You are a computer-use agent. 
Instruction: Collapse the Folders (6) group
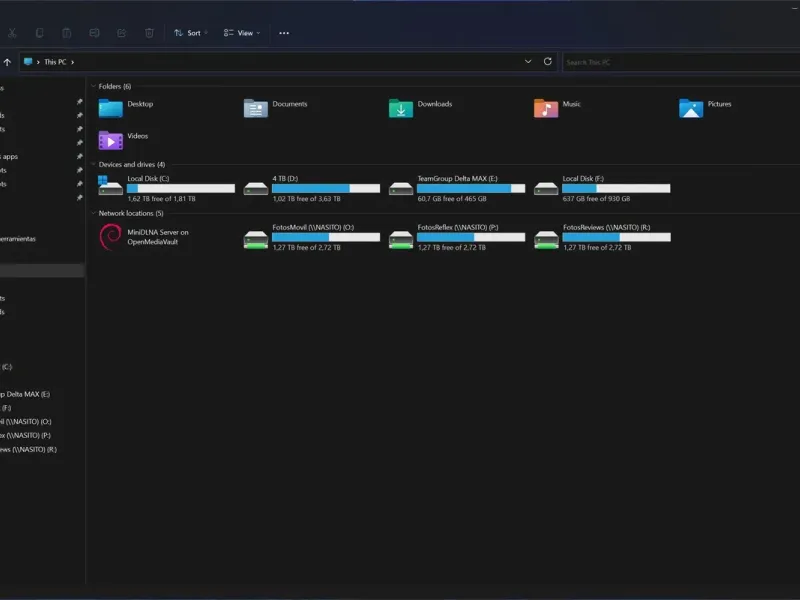[x=93, y=86]
